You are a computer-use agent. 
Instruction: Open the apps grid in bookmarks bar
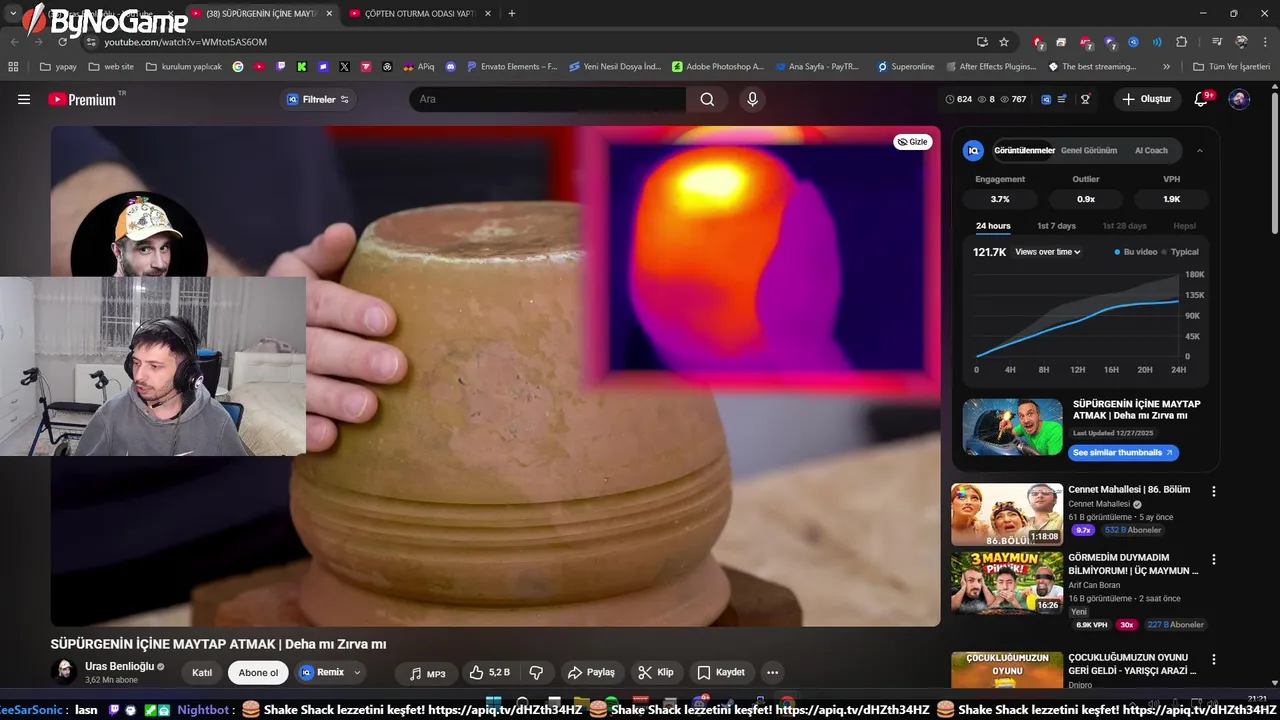tap(13, 67)
